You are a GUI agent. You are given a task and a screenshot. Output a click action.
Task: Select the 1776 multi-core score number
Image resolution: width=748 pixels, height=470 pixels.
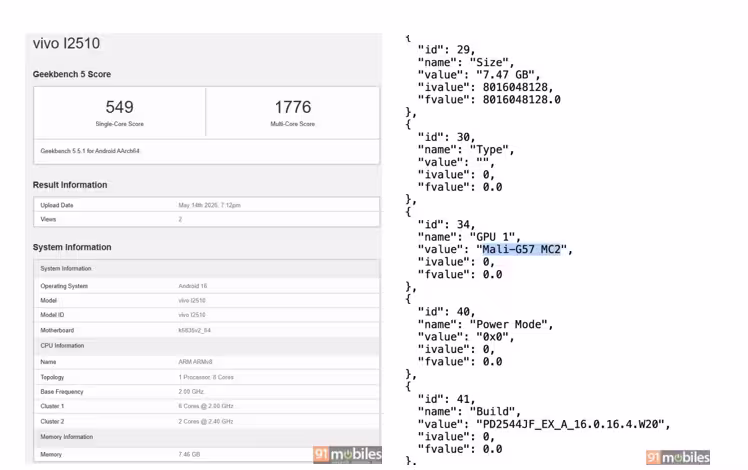[292, 107]
